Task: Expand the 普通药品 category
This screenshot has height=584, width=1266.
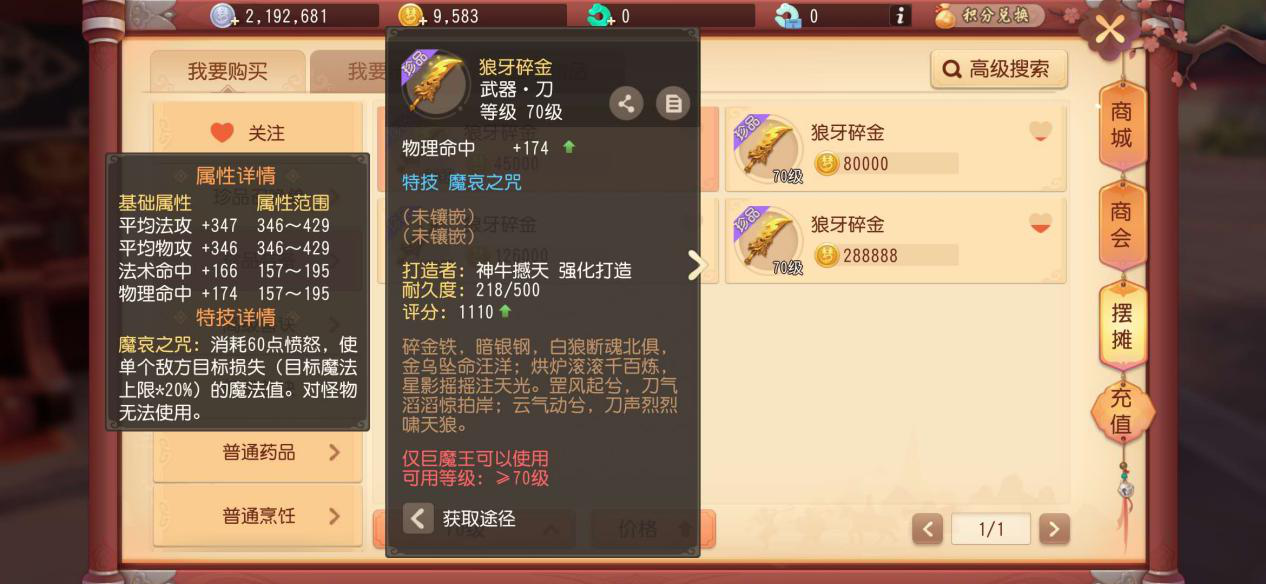Action: click(x=258, y=452)
